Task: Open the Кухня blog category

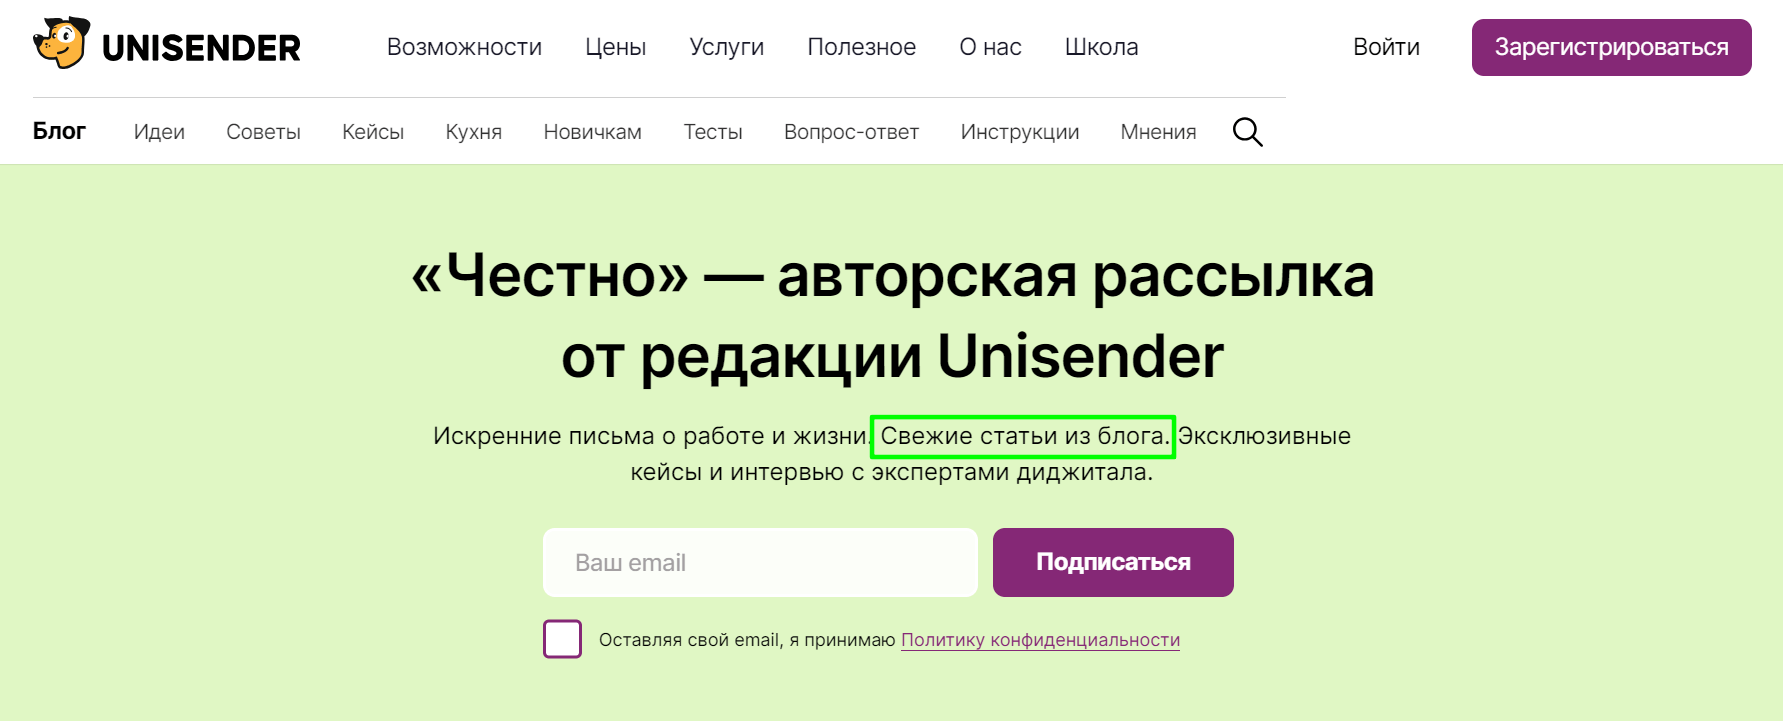Action: (x=474, y=132)
